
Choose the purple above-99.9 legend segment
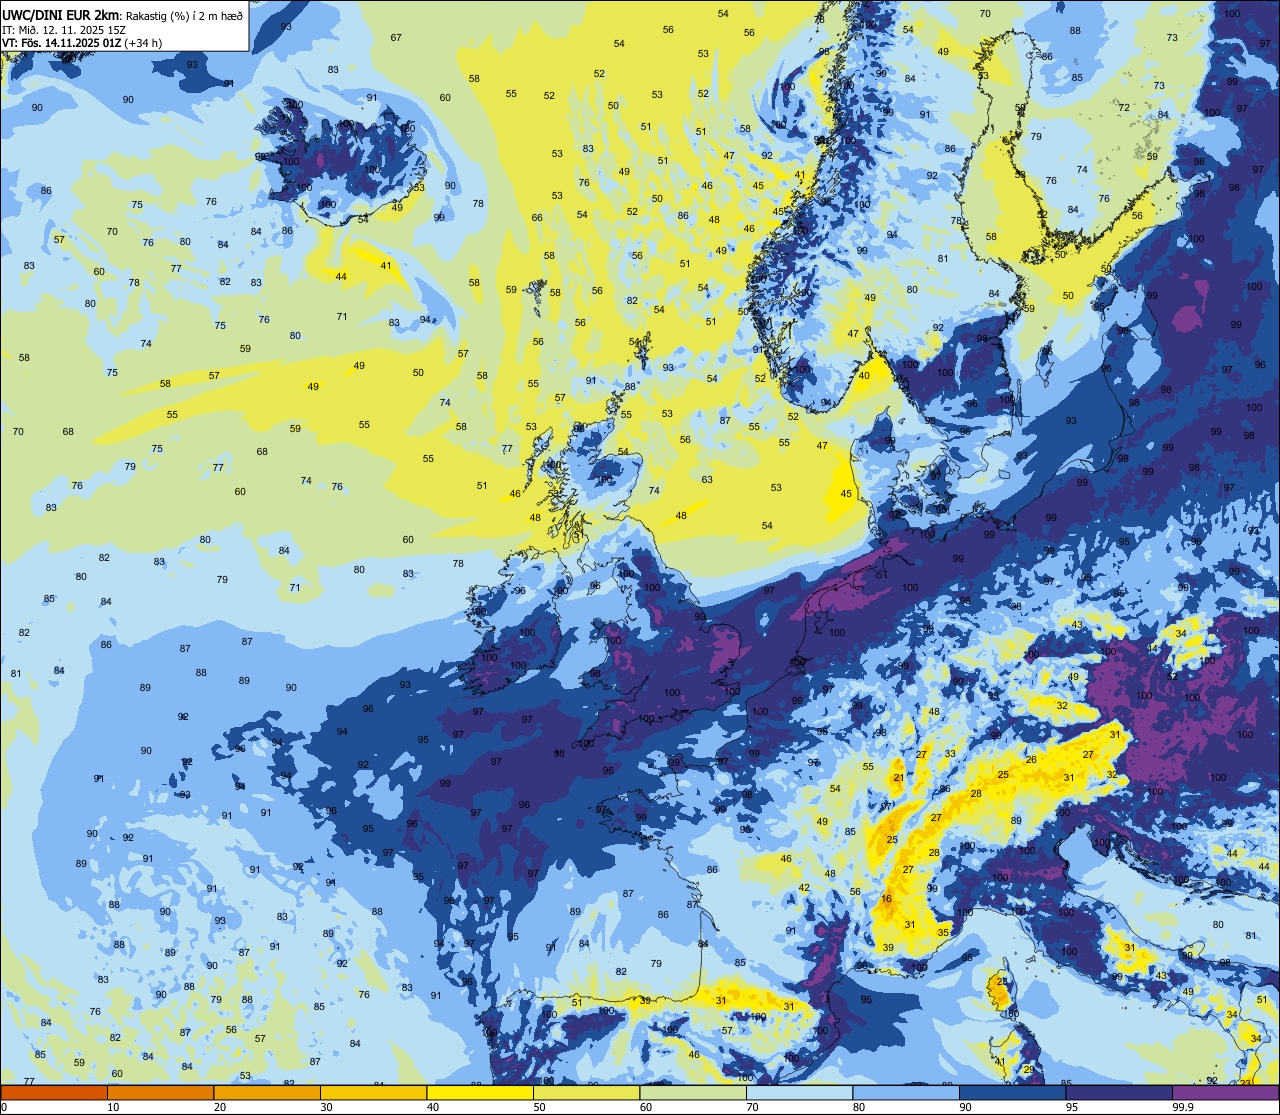[1225, 1093]
